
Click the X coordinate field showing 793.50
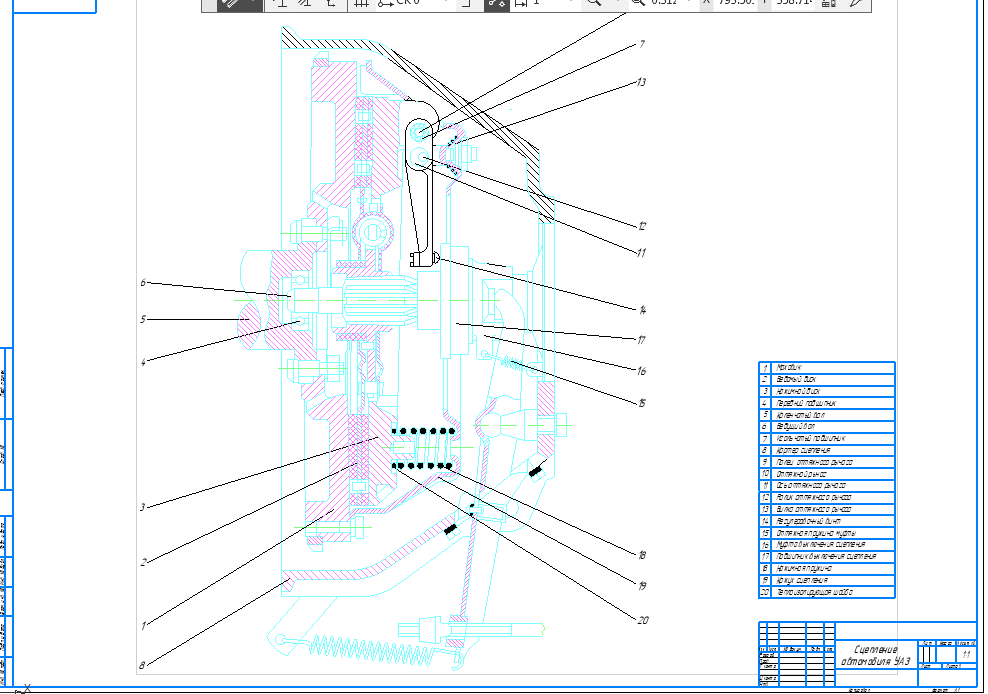[735, 3]
